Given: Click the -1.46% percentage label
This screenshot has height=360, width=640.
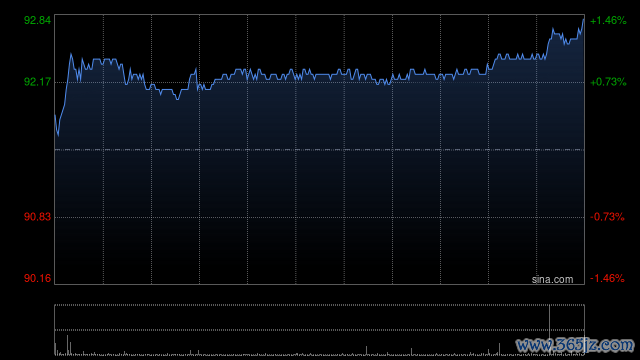Looking at the screenshot, I should click(607, 278).
